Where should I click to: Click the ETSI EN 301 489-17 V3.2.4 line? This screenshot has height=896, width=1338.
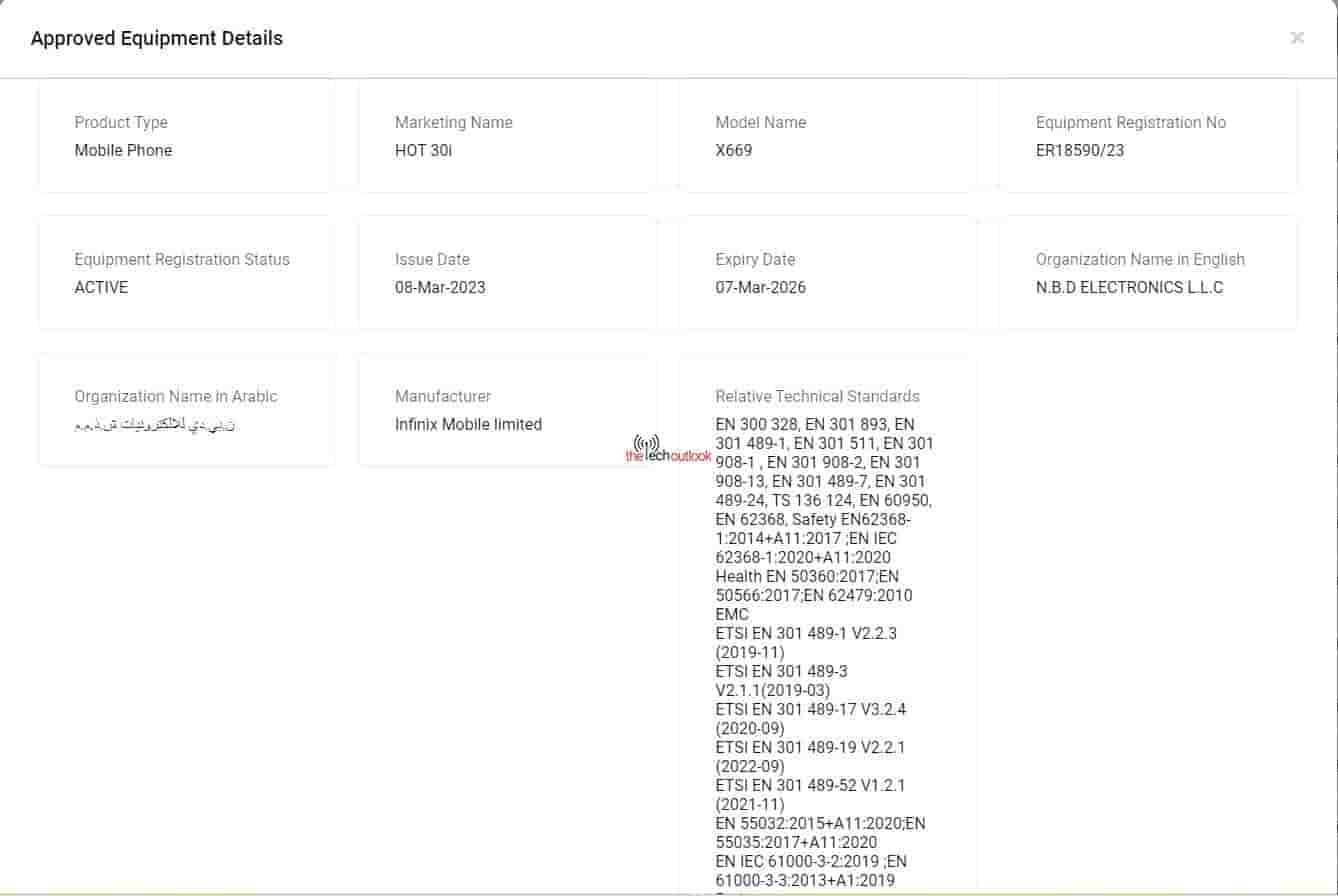(x=810, y=709)
